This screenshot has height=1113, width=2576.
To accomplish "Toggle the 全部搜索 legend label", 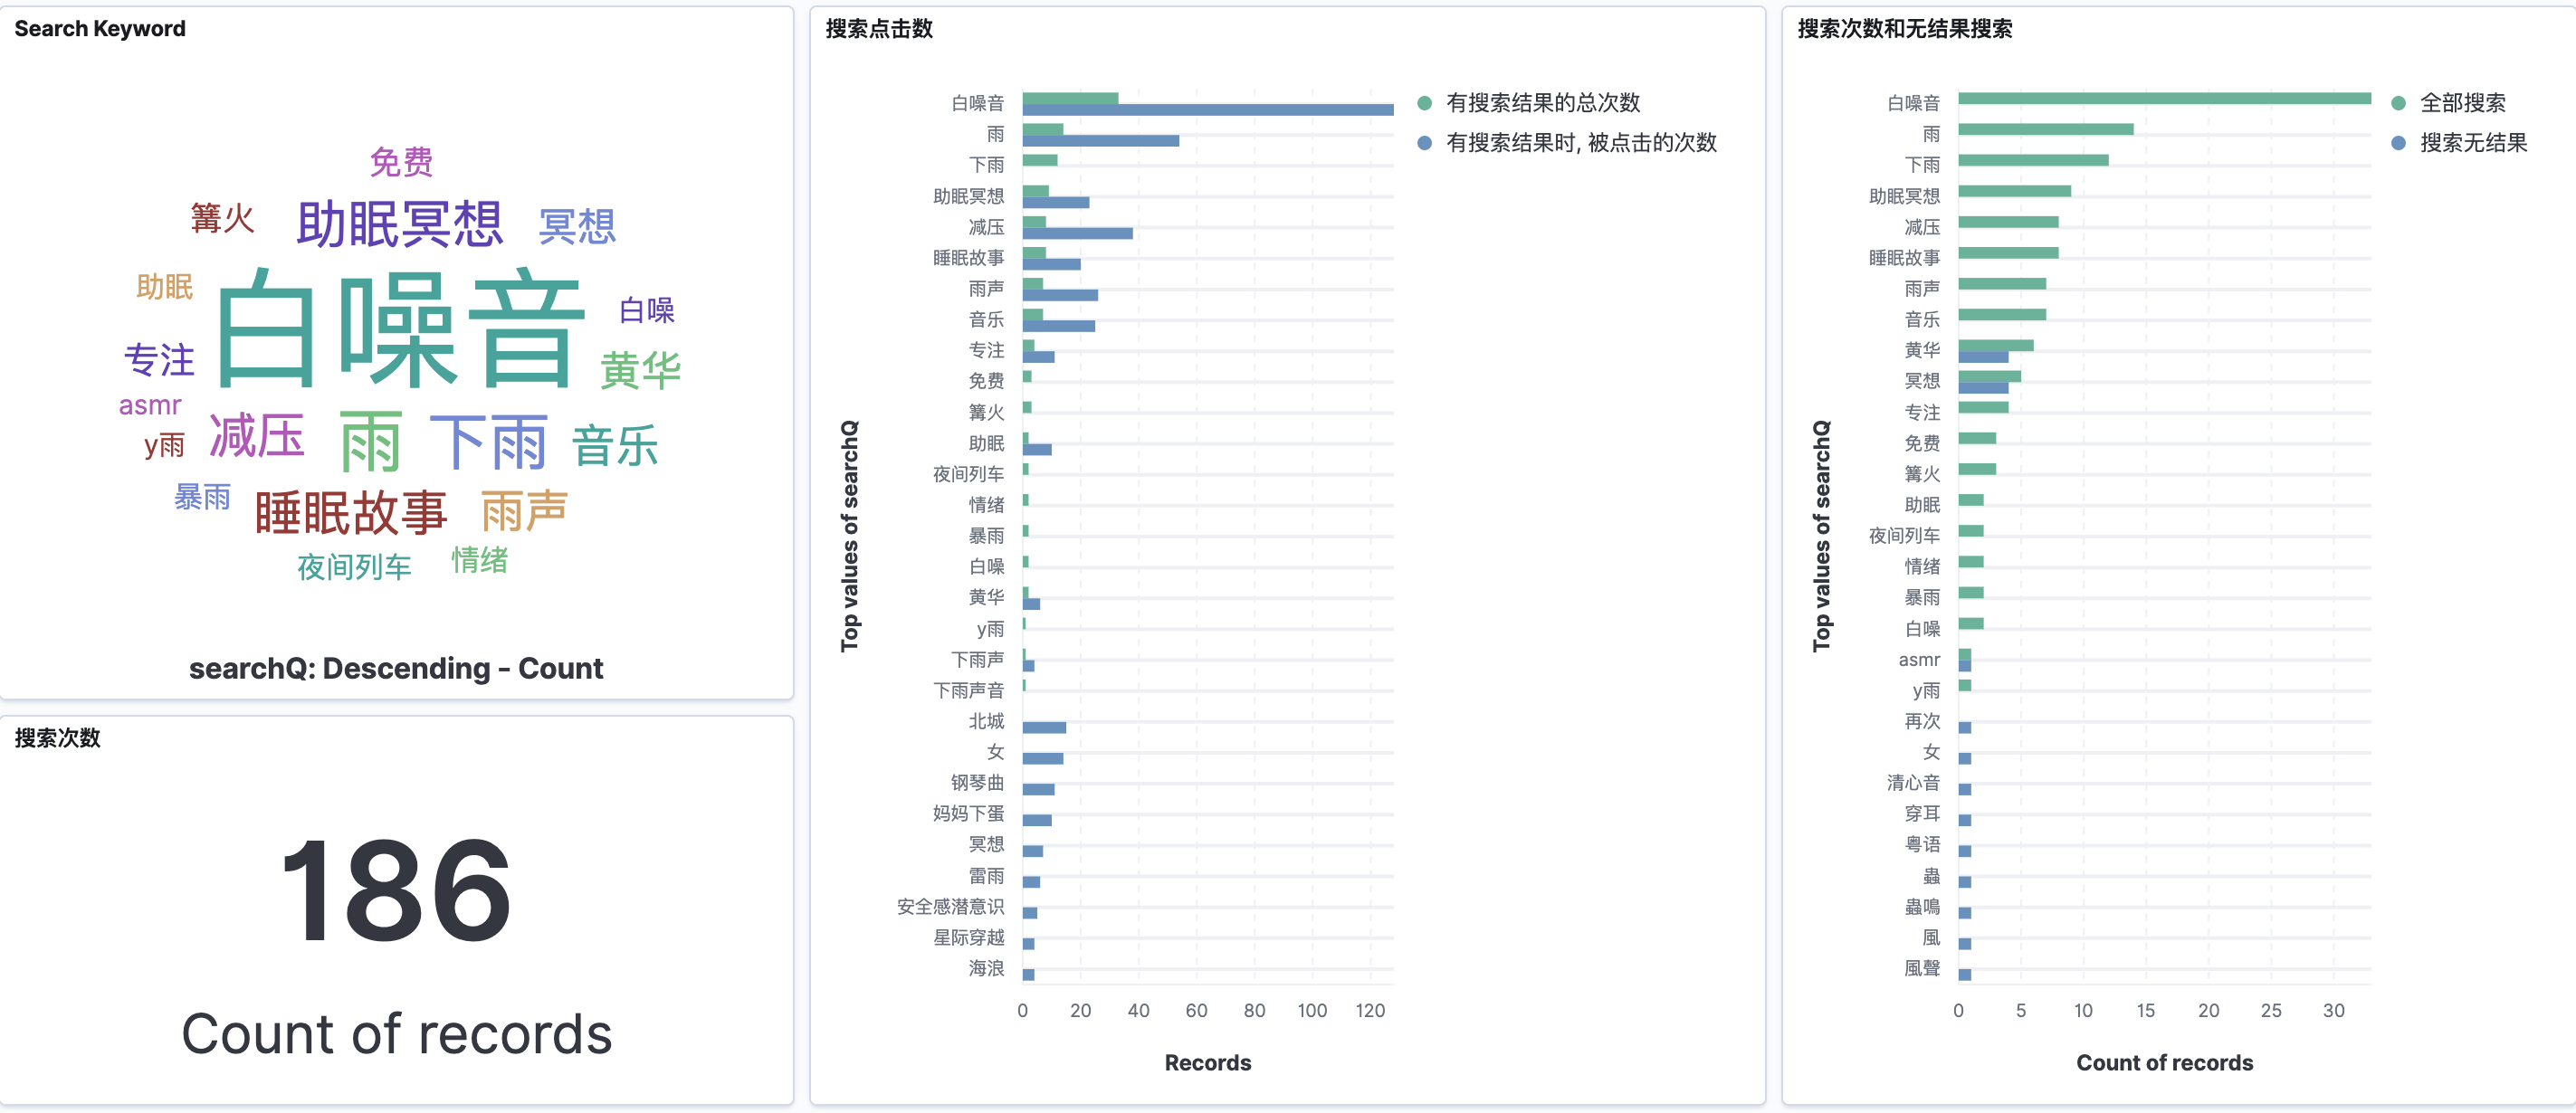I will pyautogui.click(x=2462, y=103).
